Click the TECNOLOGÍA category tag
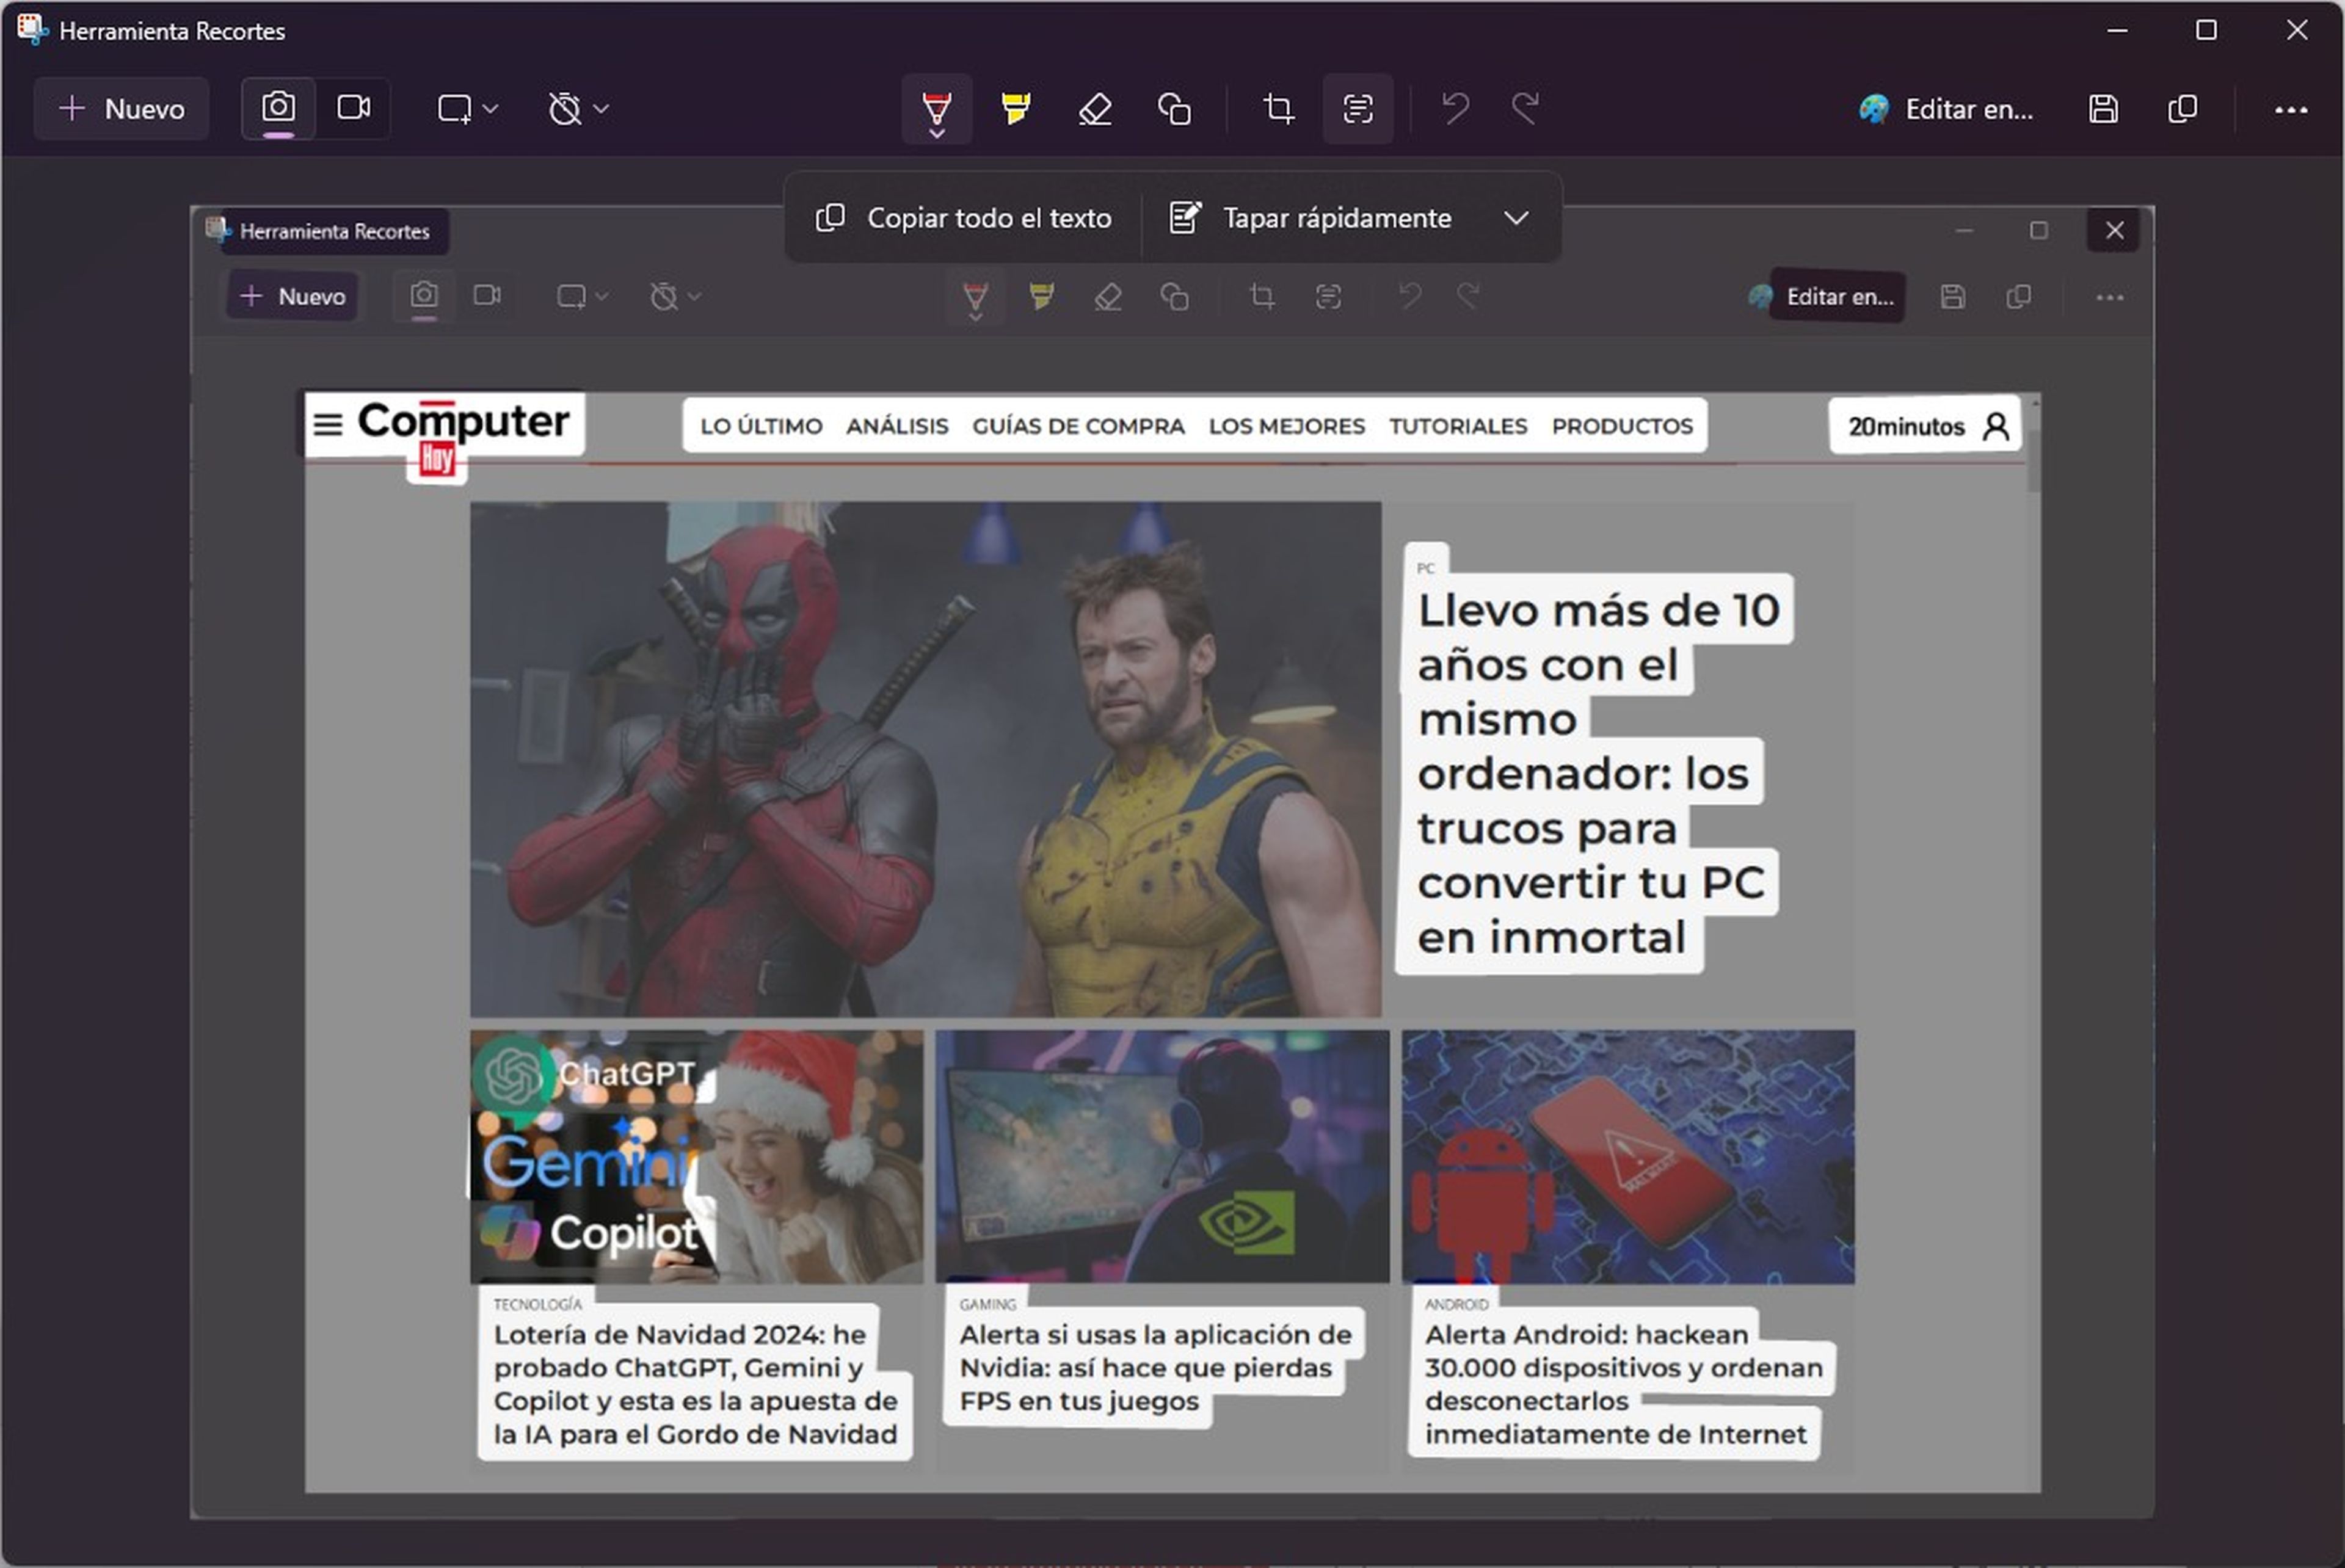 (x=537, y=1304)
